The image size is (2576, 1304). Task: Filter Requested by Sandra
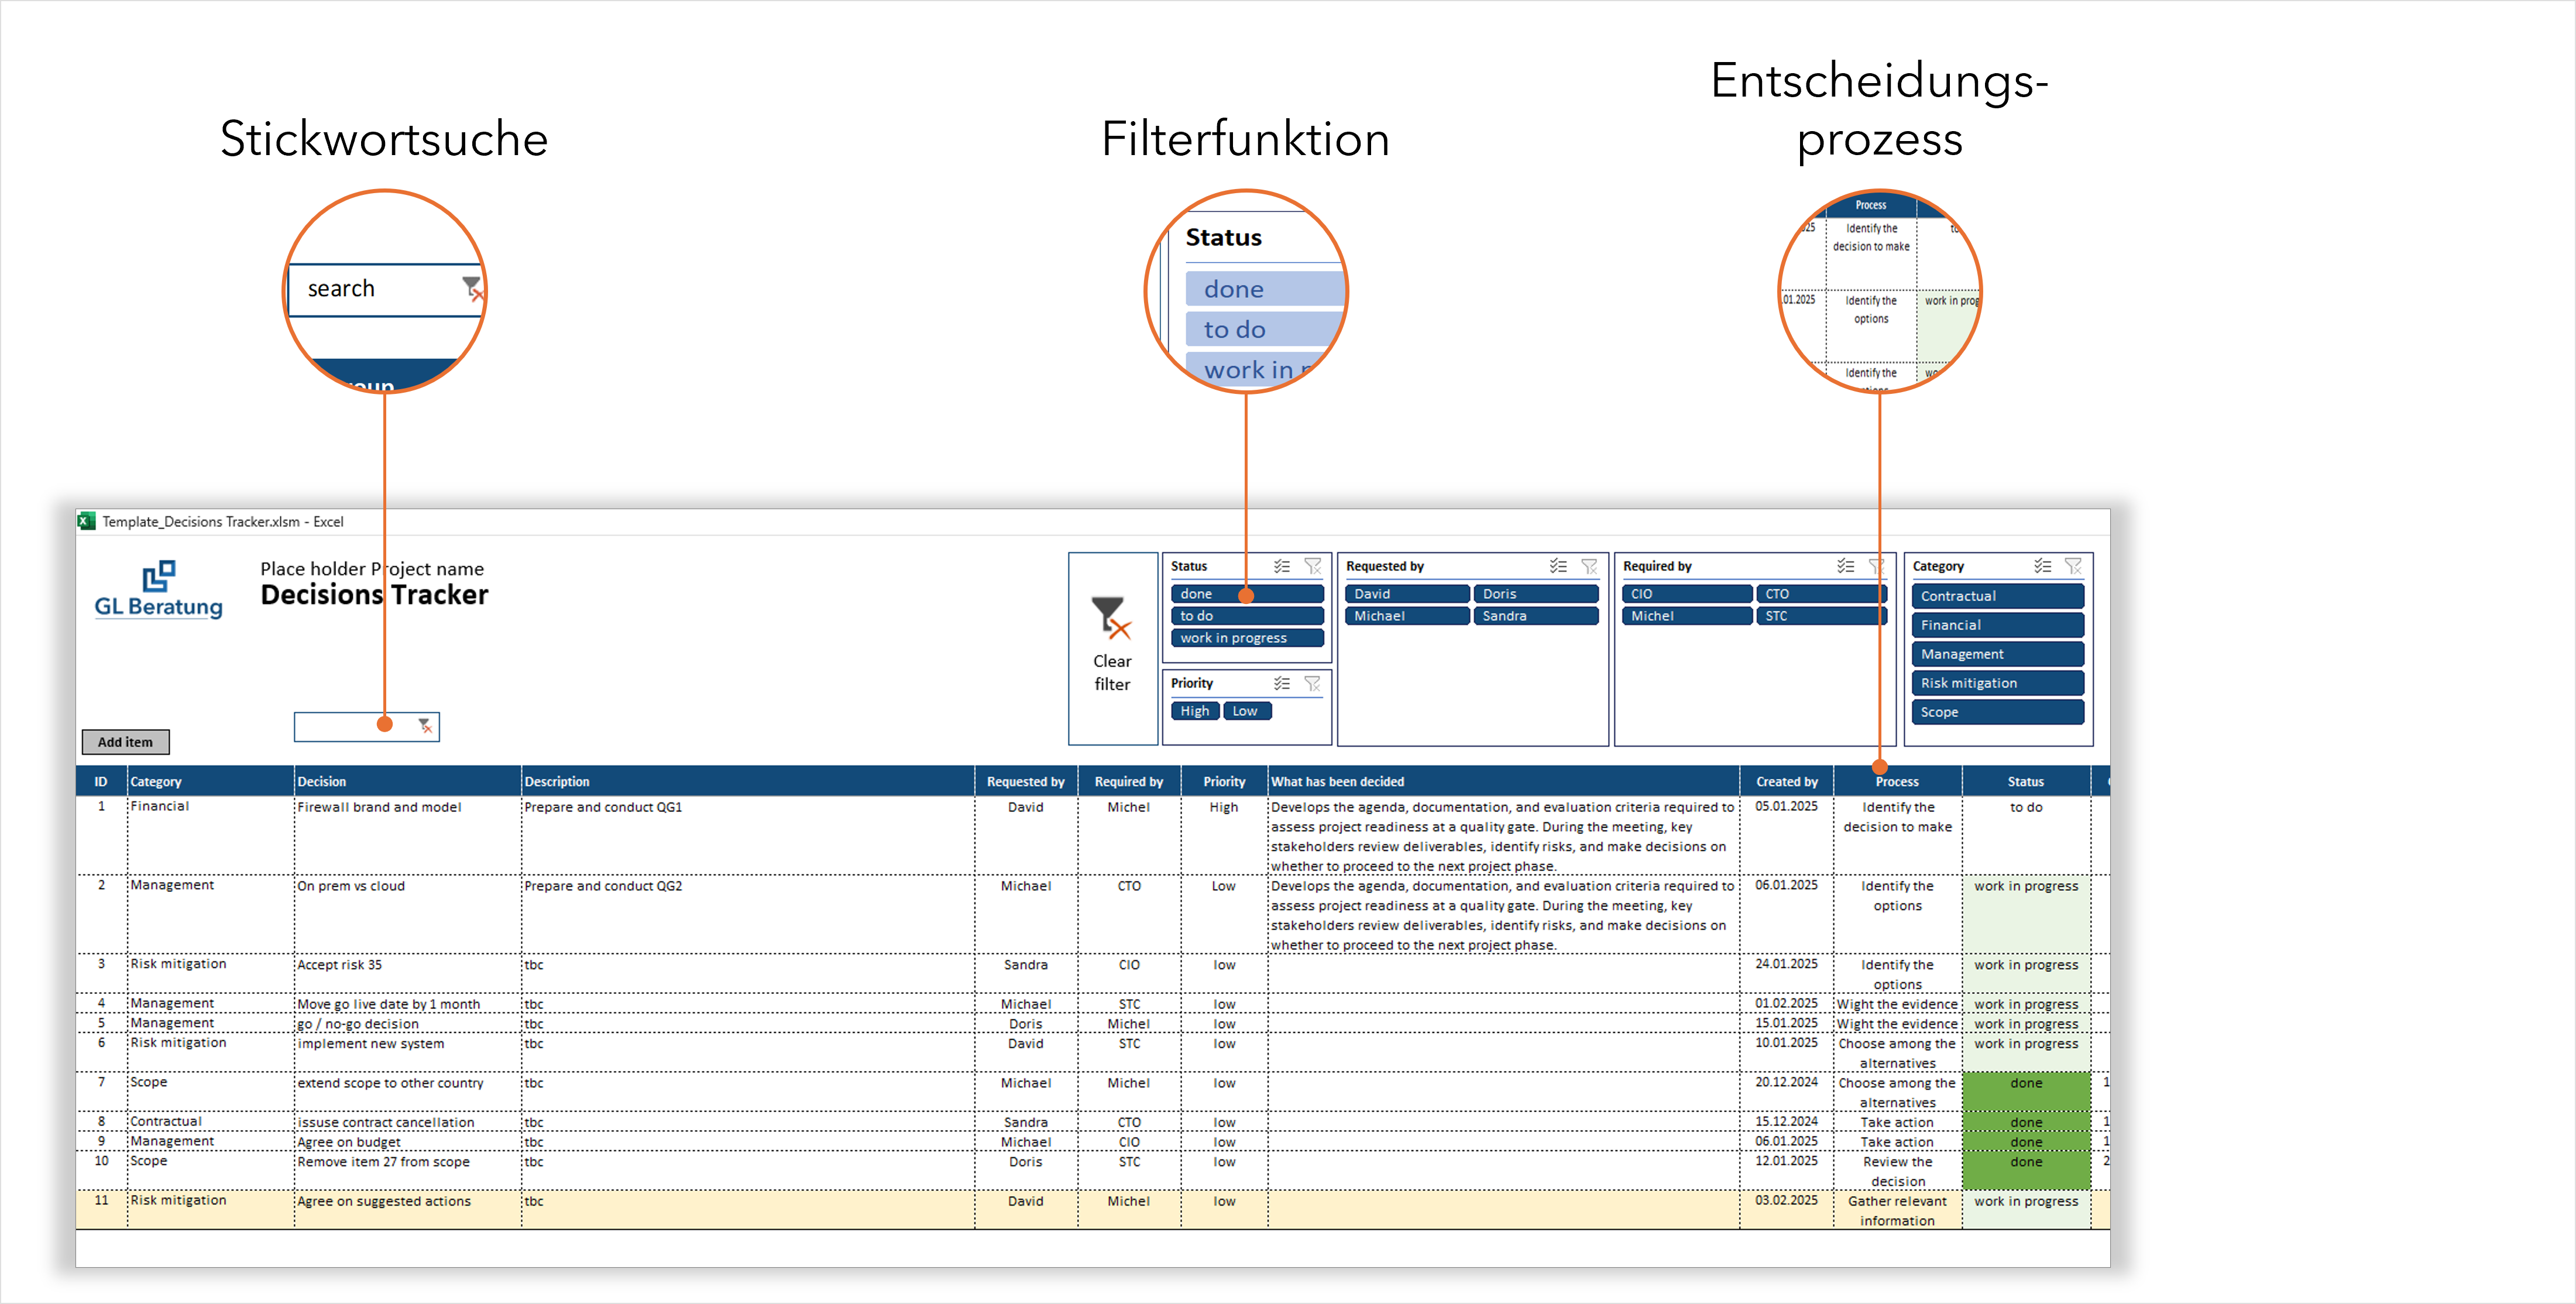(1536, 616)
